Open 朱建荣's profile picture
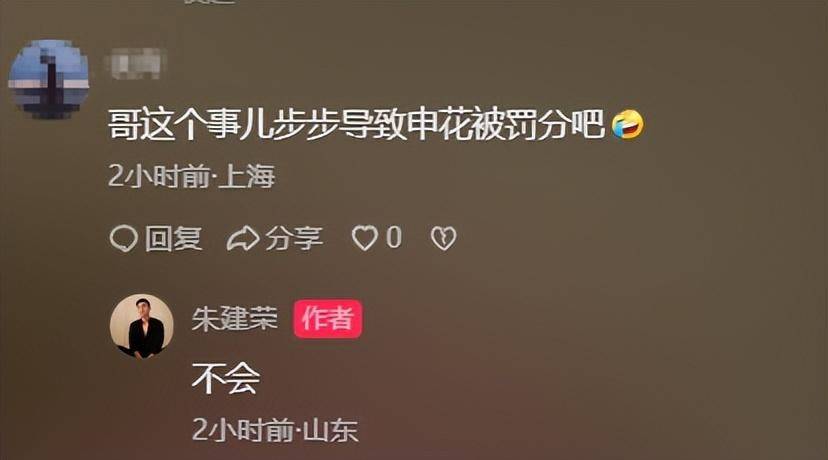 pyautogui.click(x=142, y=326)
